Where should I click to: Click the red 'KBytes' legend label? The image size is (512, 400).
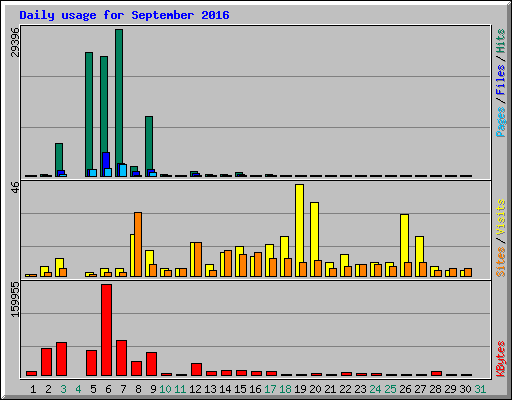[501, 359]
